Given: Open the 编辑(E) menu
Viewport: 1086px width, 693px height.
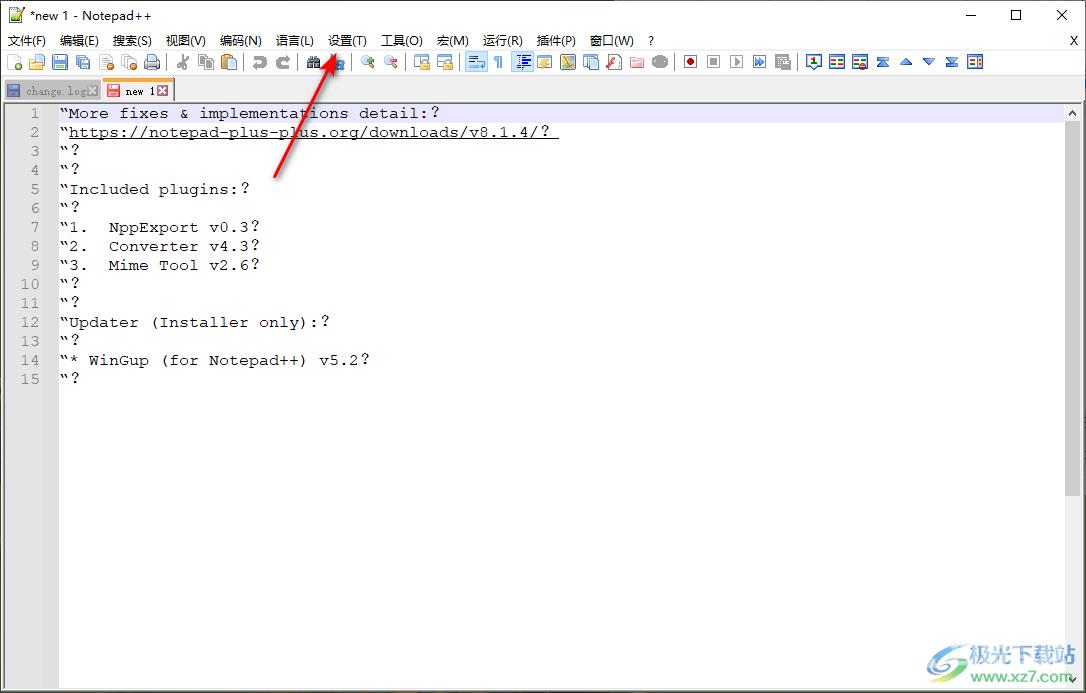Looking at the screenshot, I should [79, 41].
